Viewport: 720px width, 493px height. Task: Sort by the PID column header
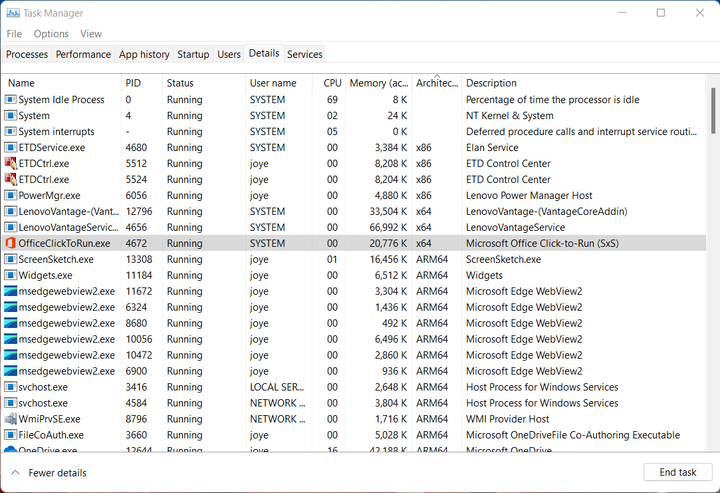[x=141, y=83]
